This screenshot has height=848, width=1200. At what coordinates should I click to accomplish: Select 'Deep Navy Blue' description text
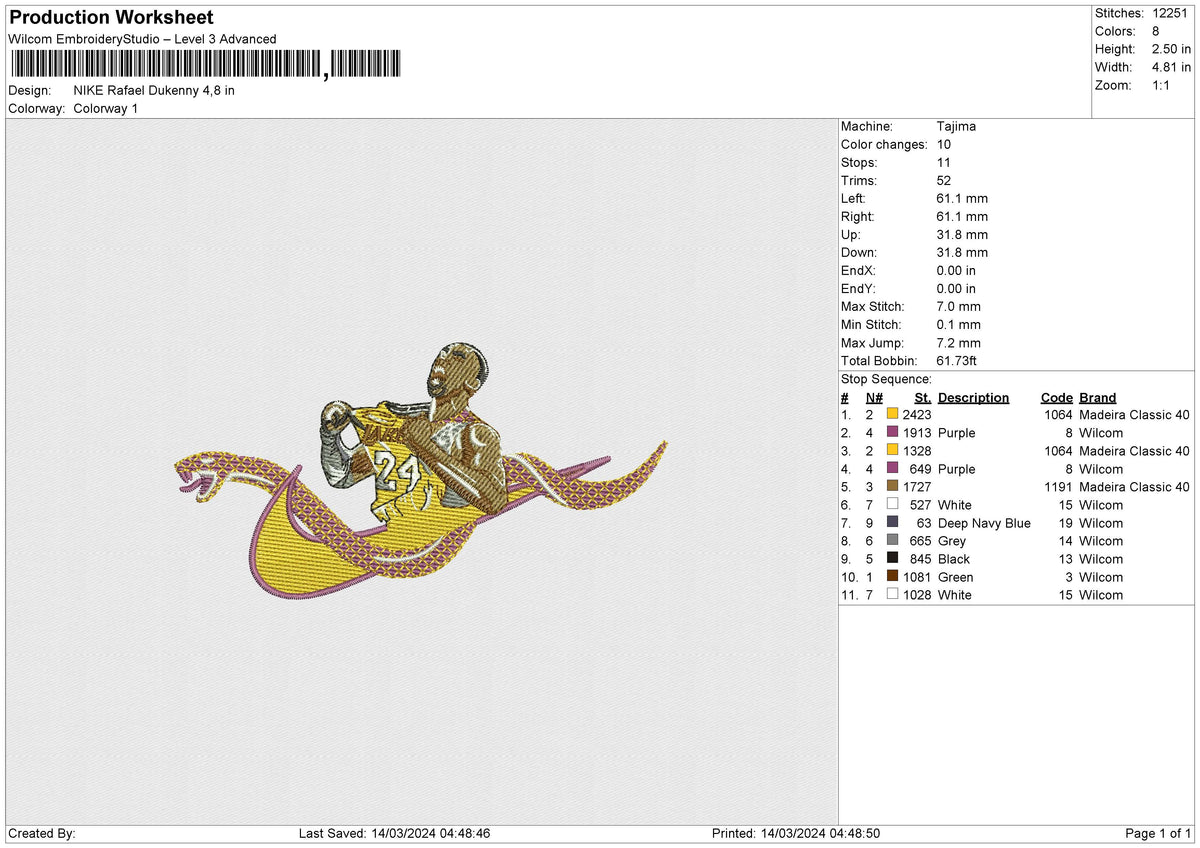[x=984, y=523]
